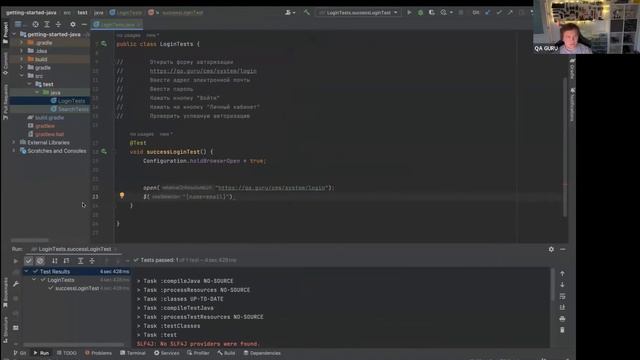Select successLoginTest in the test results tree
The image size is (640, 360).
coord(77,288)
